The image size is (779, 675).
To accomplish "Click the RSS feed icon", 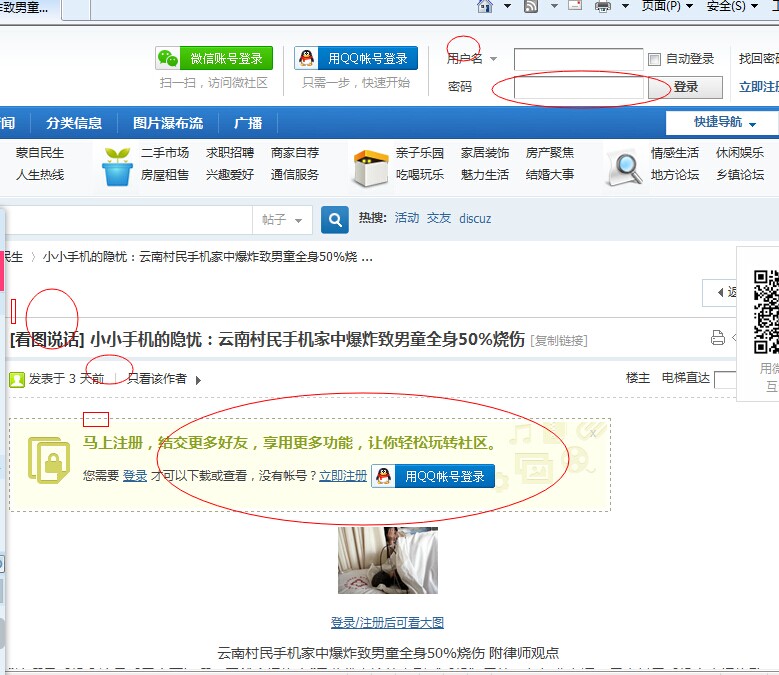I will pyautogui.click(x=531, y=6).
